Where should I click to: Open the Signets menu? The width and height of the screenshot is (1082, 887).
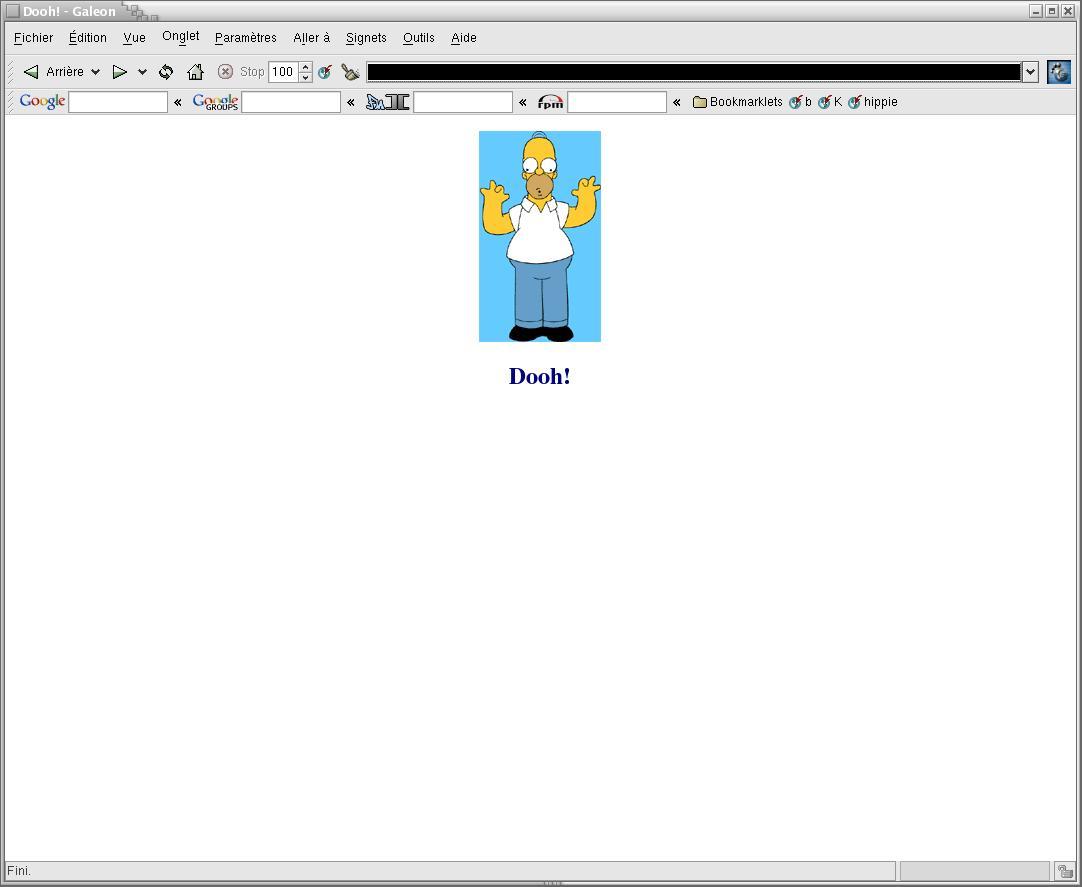click(366, 38)
